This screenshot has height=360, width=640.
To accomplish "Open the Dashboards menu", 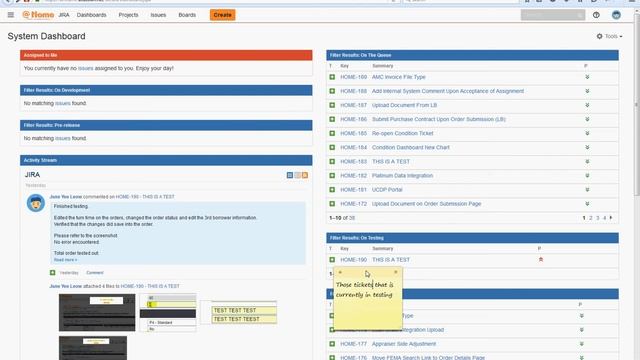I will 91,15.
